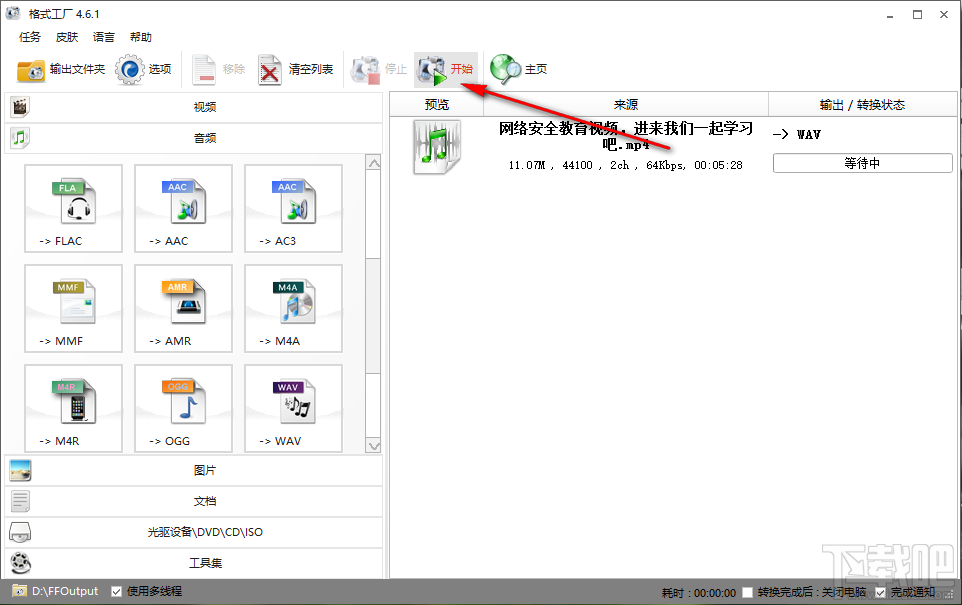Click the 等待中 progress status bar
The image size is (962, 605).
862,163
